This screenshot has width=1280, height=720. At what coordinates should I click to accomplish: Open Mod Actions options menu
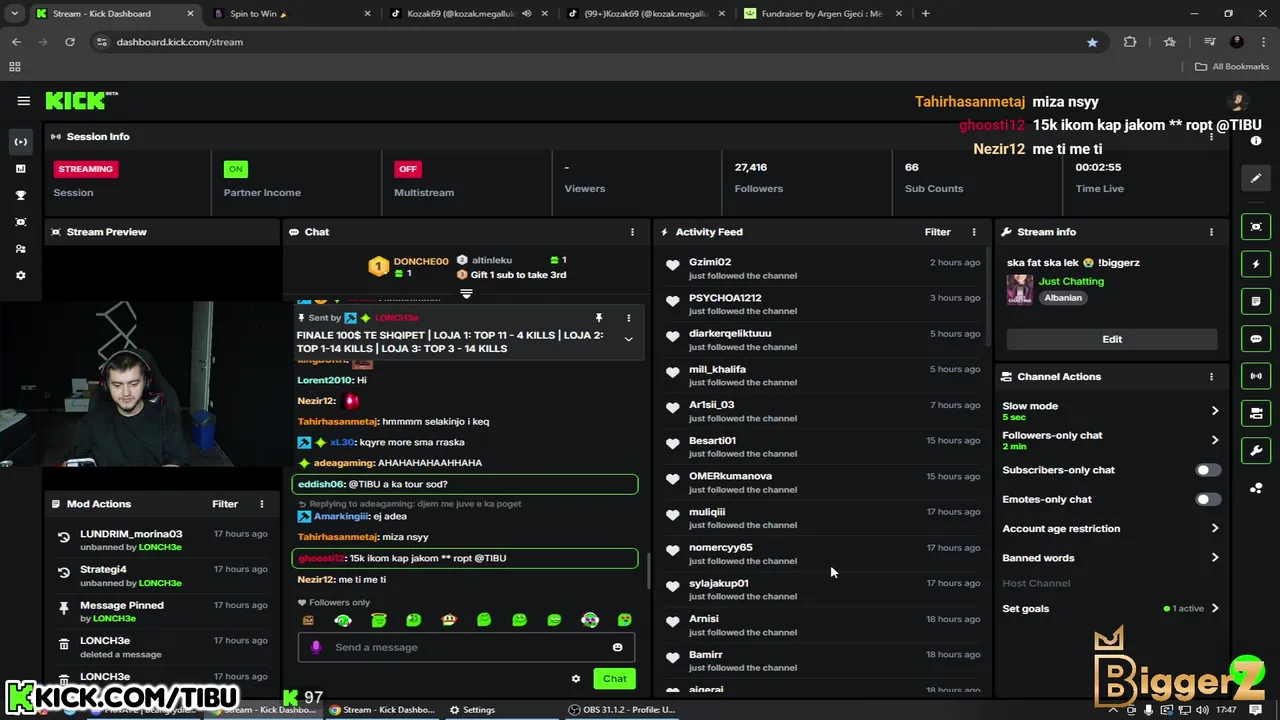262,504
